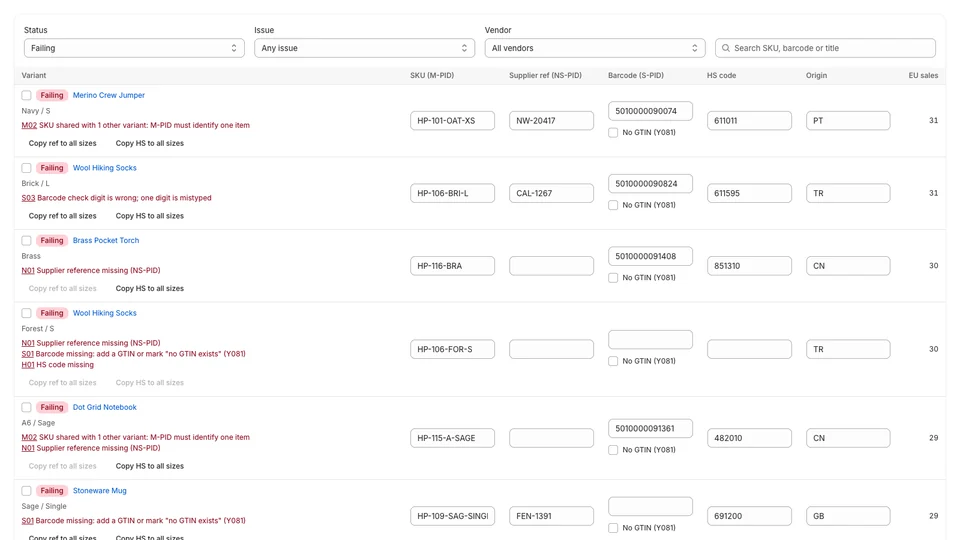Edit the HS code field 691200

pyautogui.click(x=749, y=516)
